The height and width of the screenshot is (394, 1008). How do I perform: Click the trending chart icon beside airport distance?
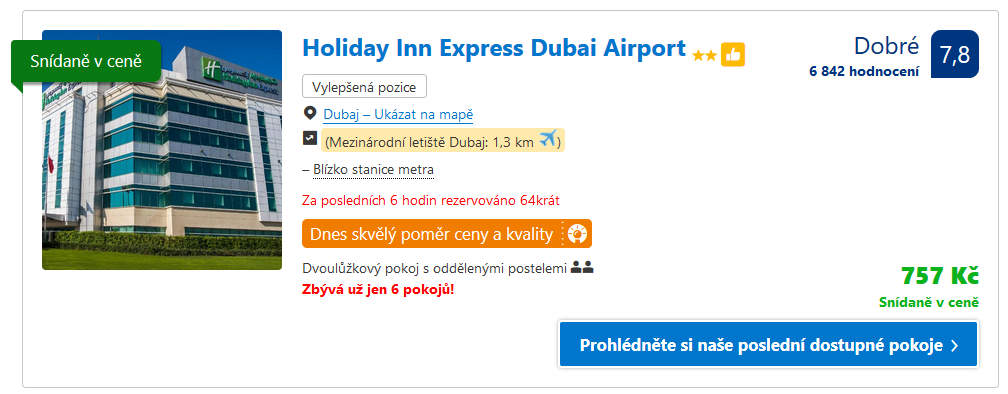(x=310, y=138)
